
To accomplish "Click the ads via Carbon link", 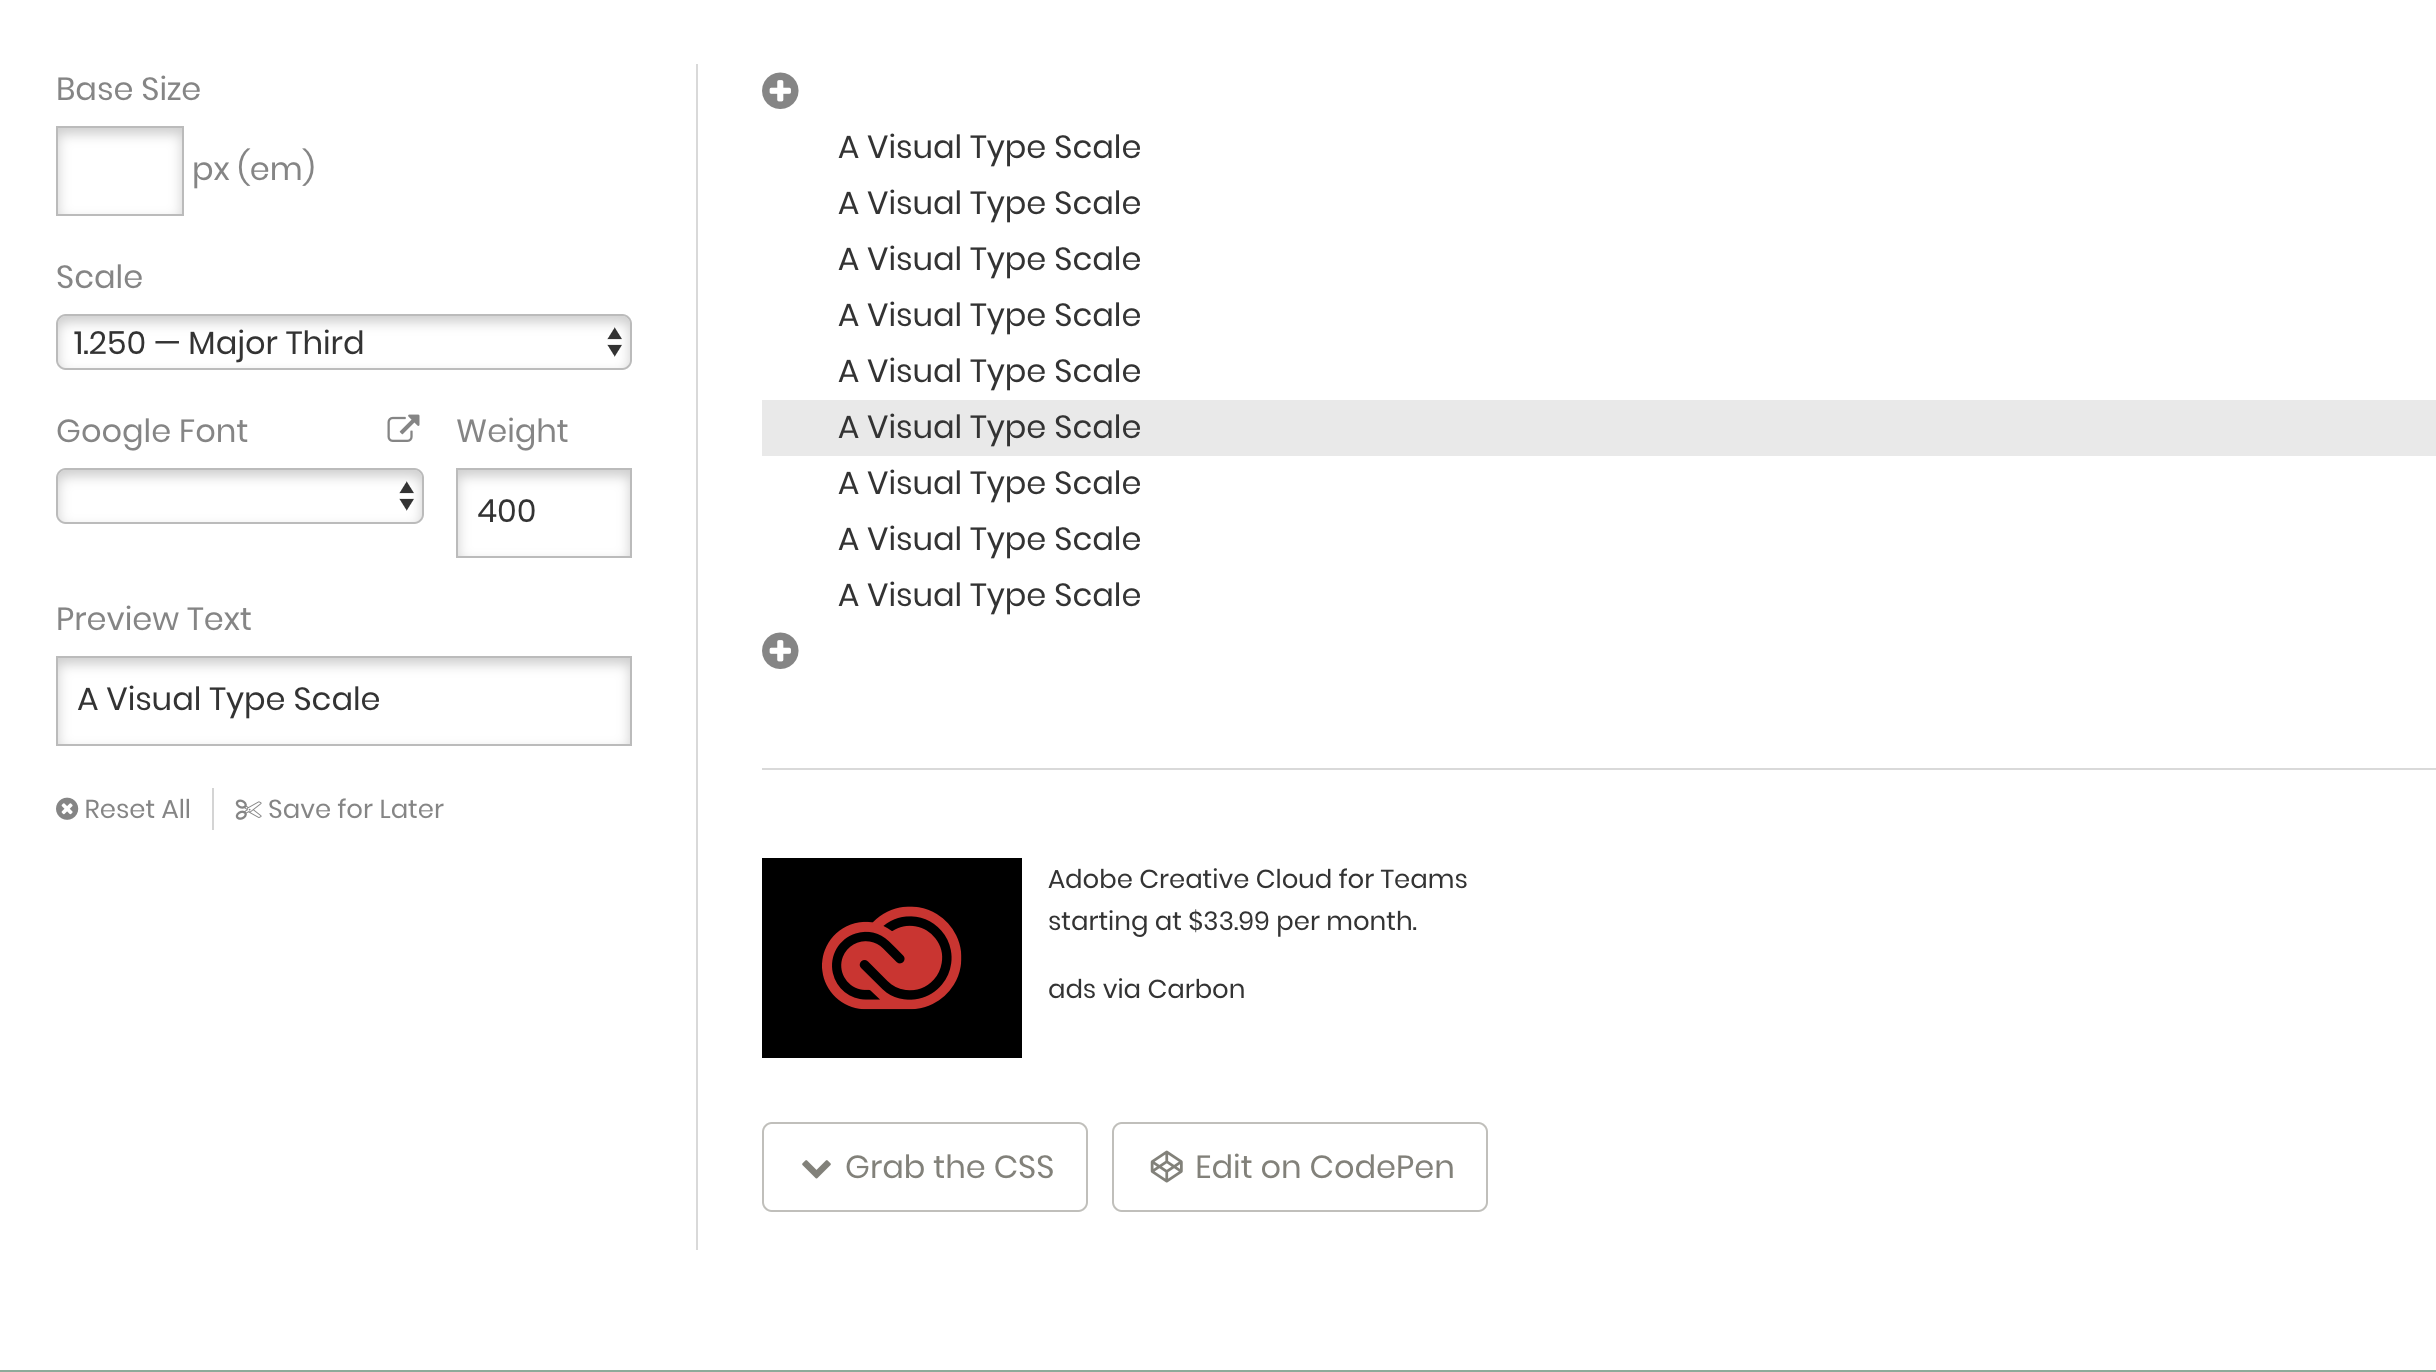I will tap(1146, 989).
